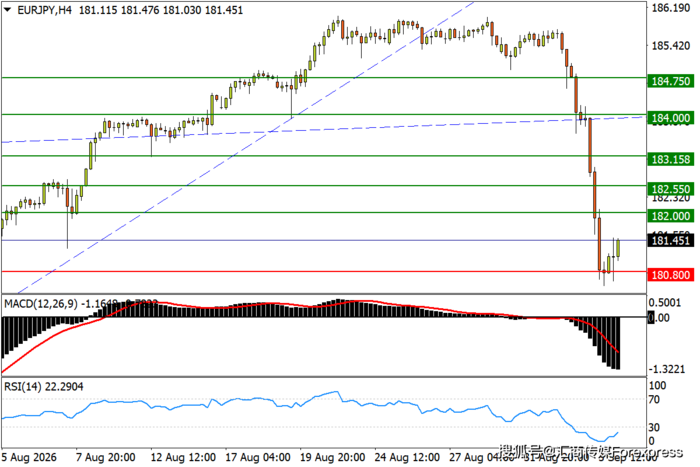Click the current price 181.451 black label
This screenshot has width=700, height=467.
[671, 241]
